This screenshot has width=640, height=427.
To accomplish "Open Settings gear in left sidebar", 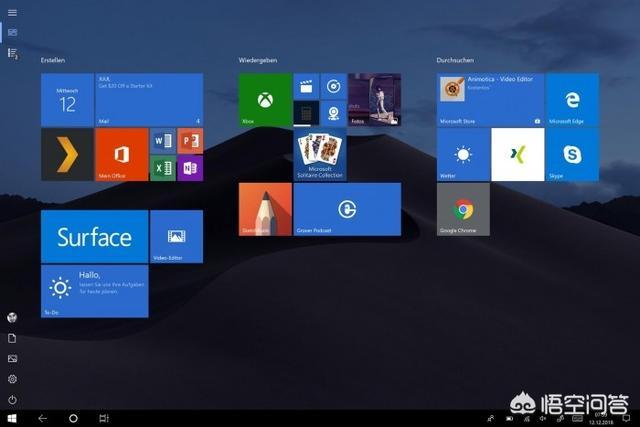I will point(12,379).
